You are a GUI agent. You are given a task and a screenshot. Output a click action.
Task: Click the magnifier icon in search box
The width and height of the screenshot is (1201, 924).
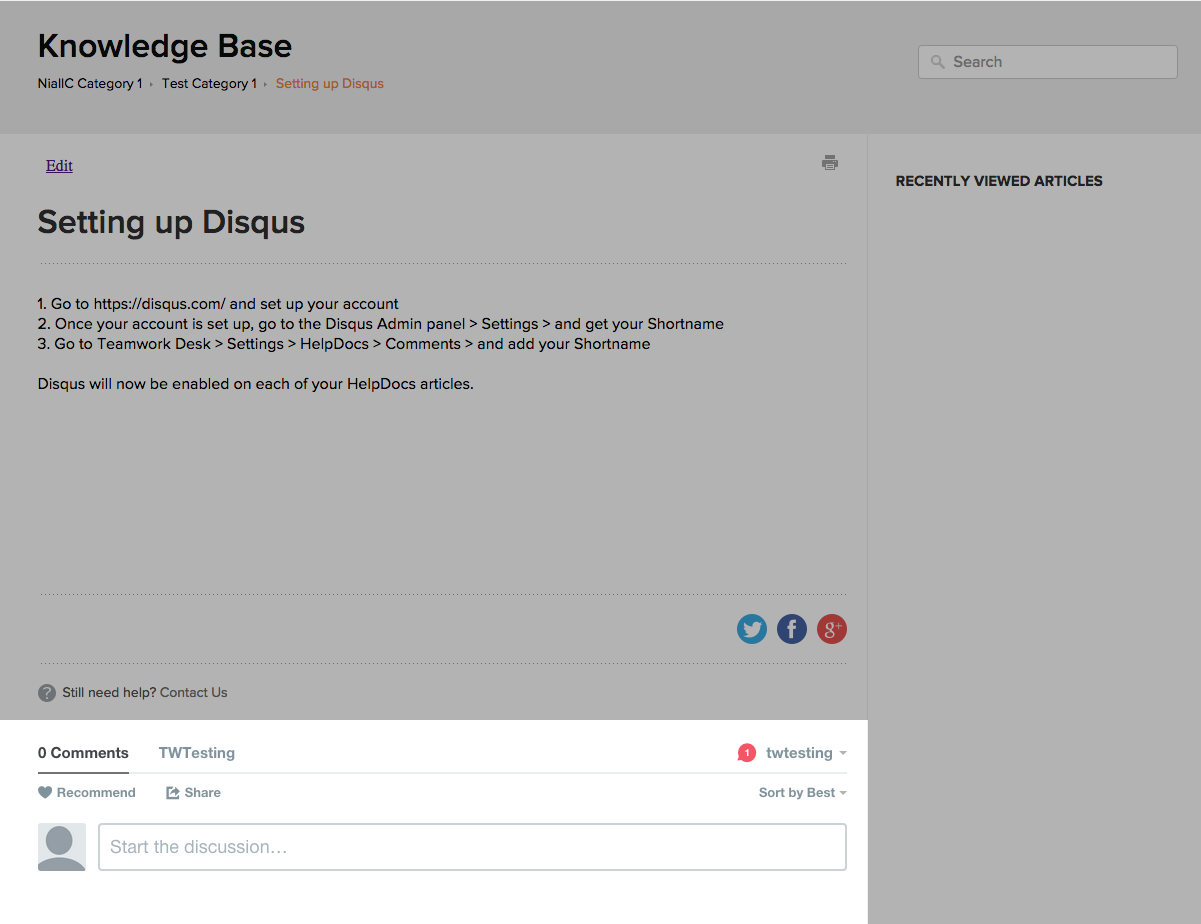937,62
